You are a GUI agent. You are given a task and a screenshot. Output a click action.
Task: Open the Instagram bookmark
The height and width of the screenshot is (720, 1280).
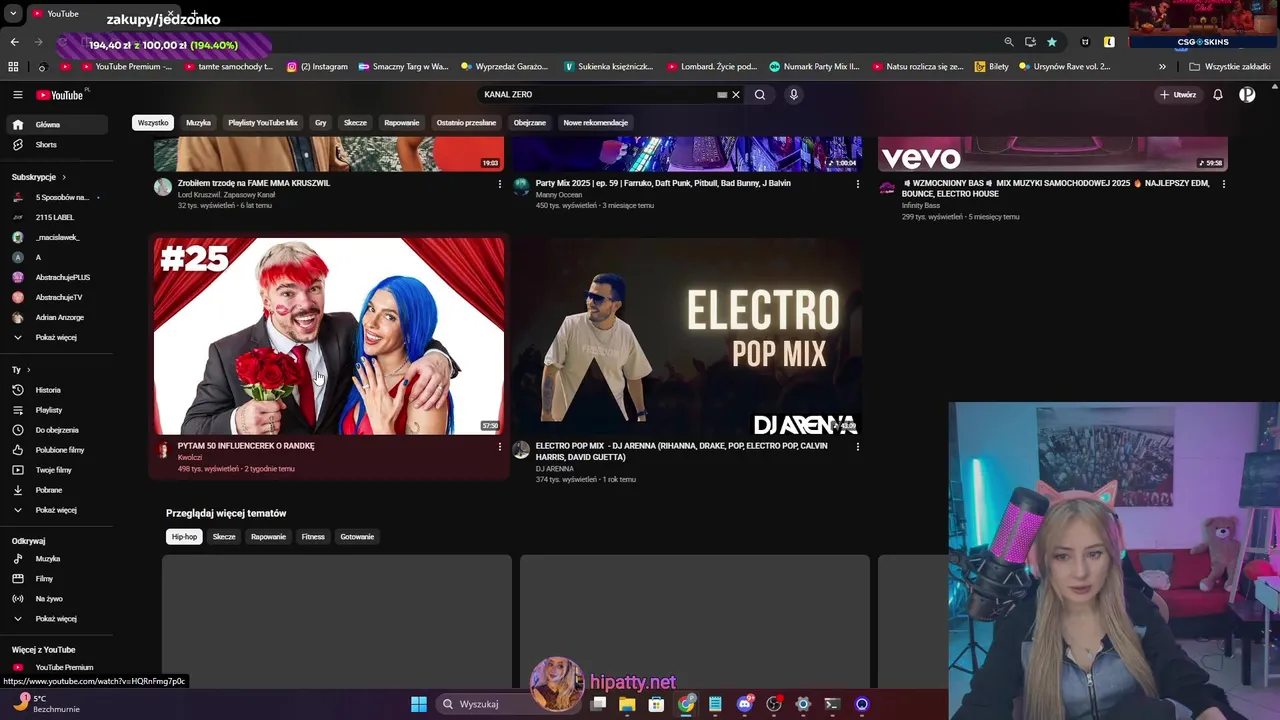pyautogui.click(x=317, y=67)
